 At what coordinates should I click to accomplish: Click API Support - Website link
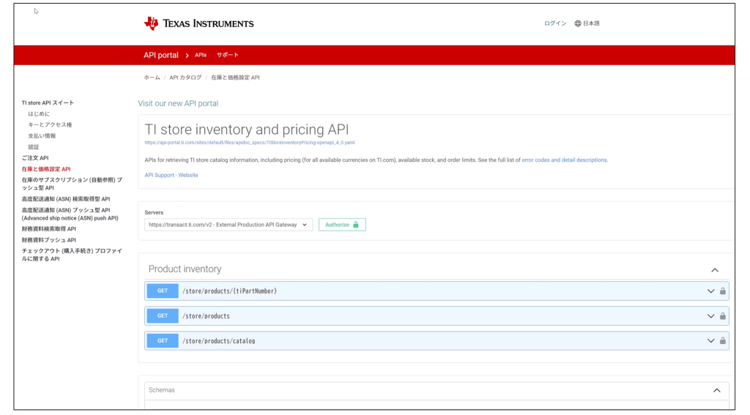click(171, 175)
